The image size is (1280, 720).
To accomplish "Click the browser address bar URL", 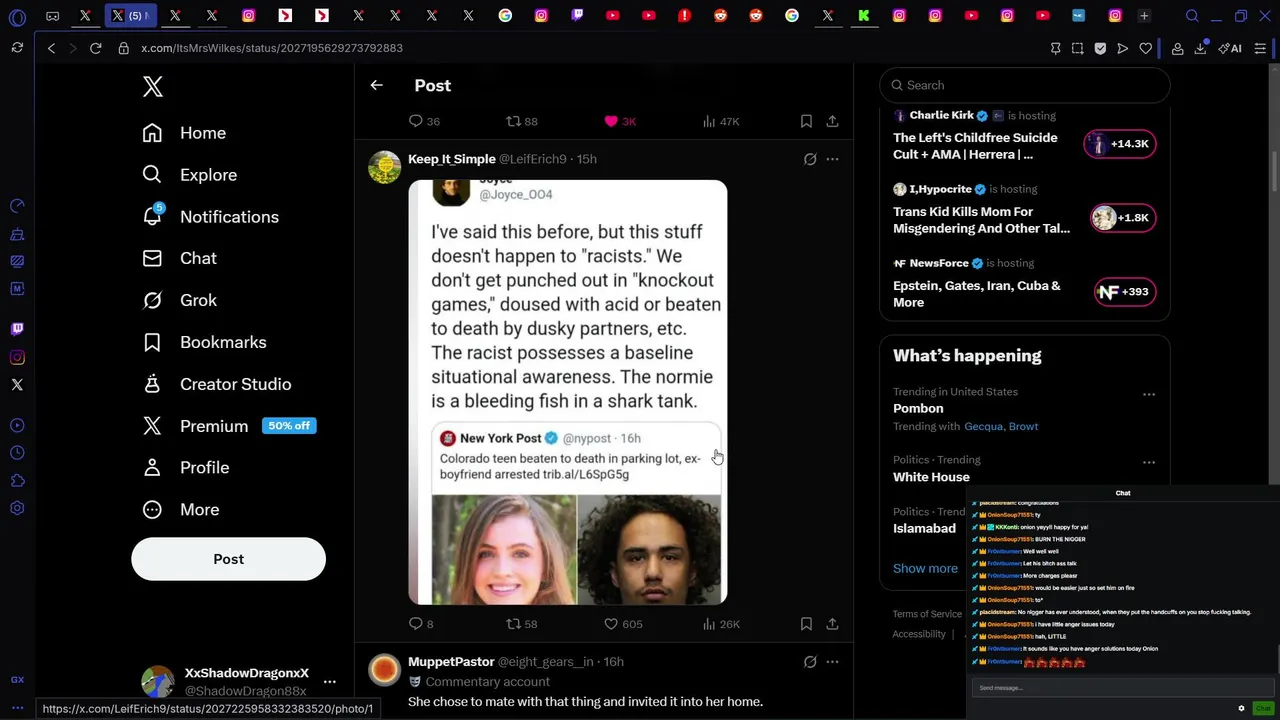I will [272, 48].
